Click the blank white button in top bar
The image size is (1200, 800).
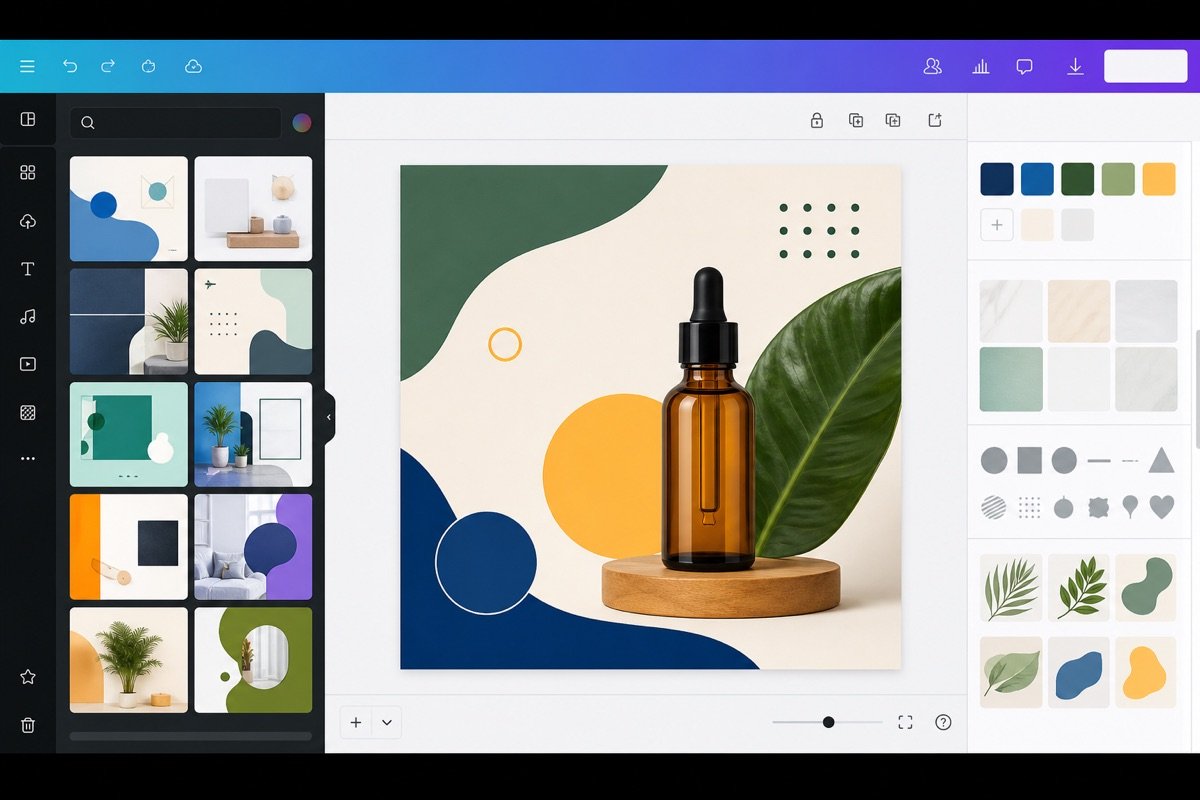tap(1145, 66)
